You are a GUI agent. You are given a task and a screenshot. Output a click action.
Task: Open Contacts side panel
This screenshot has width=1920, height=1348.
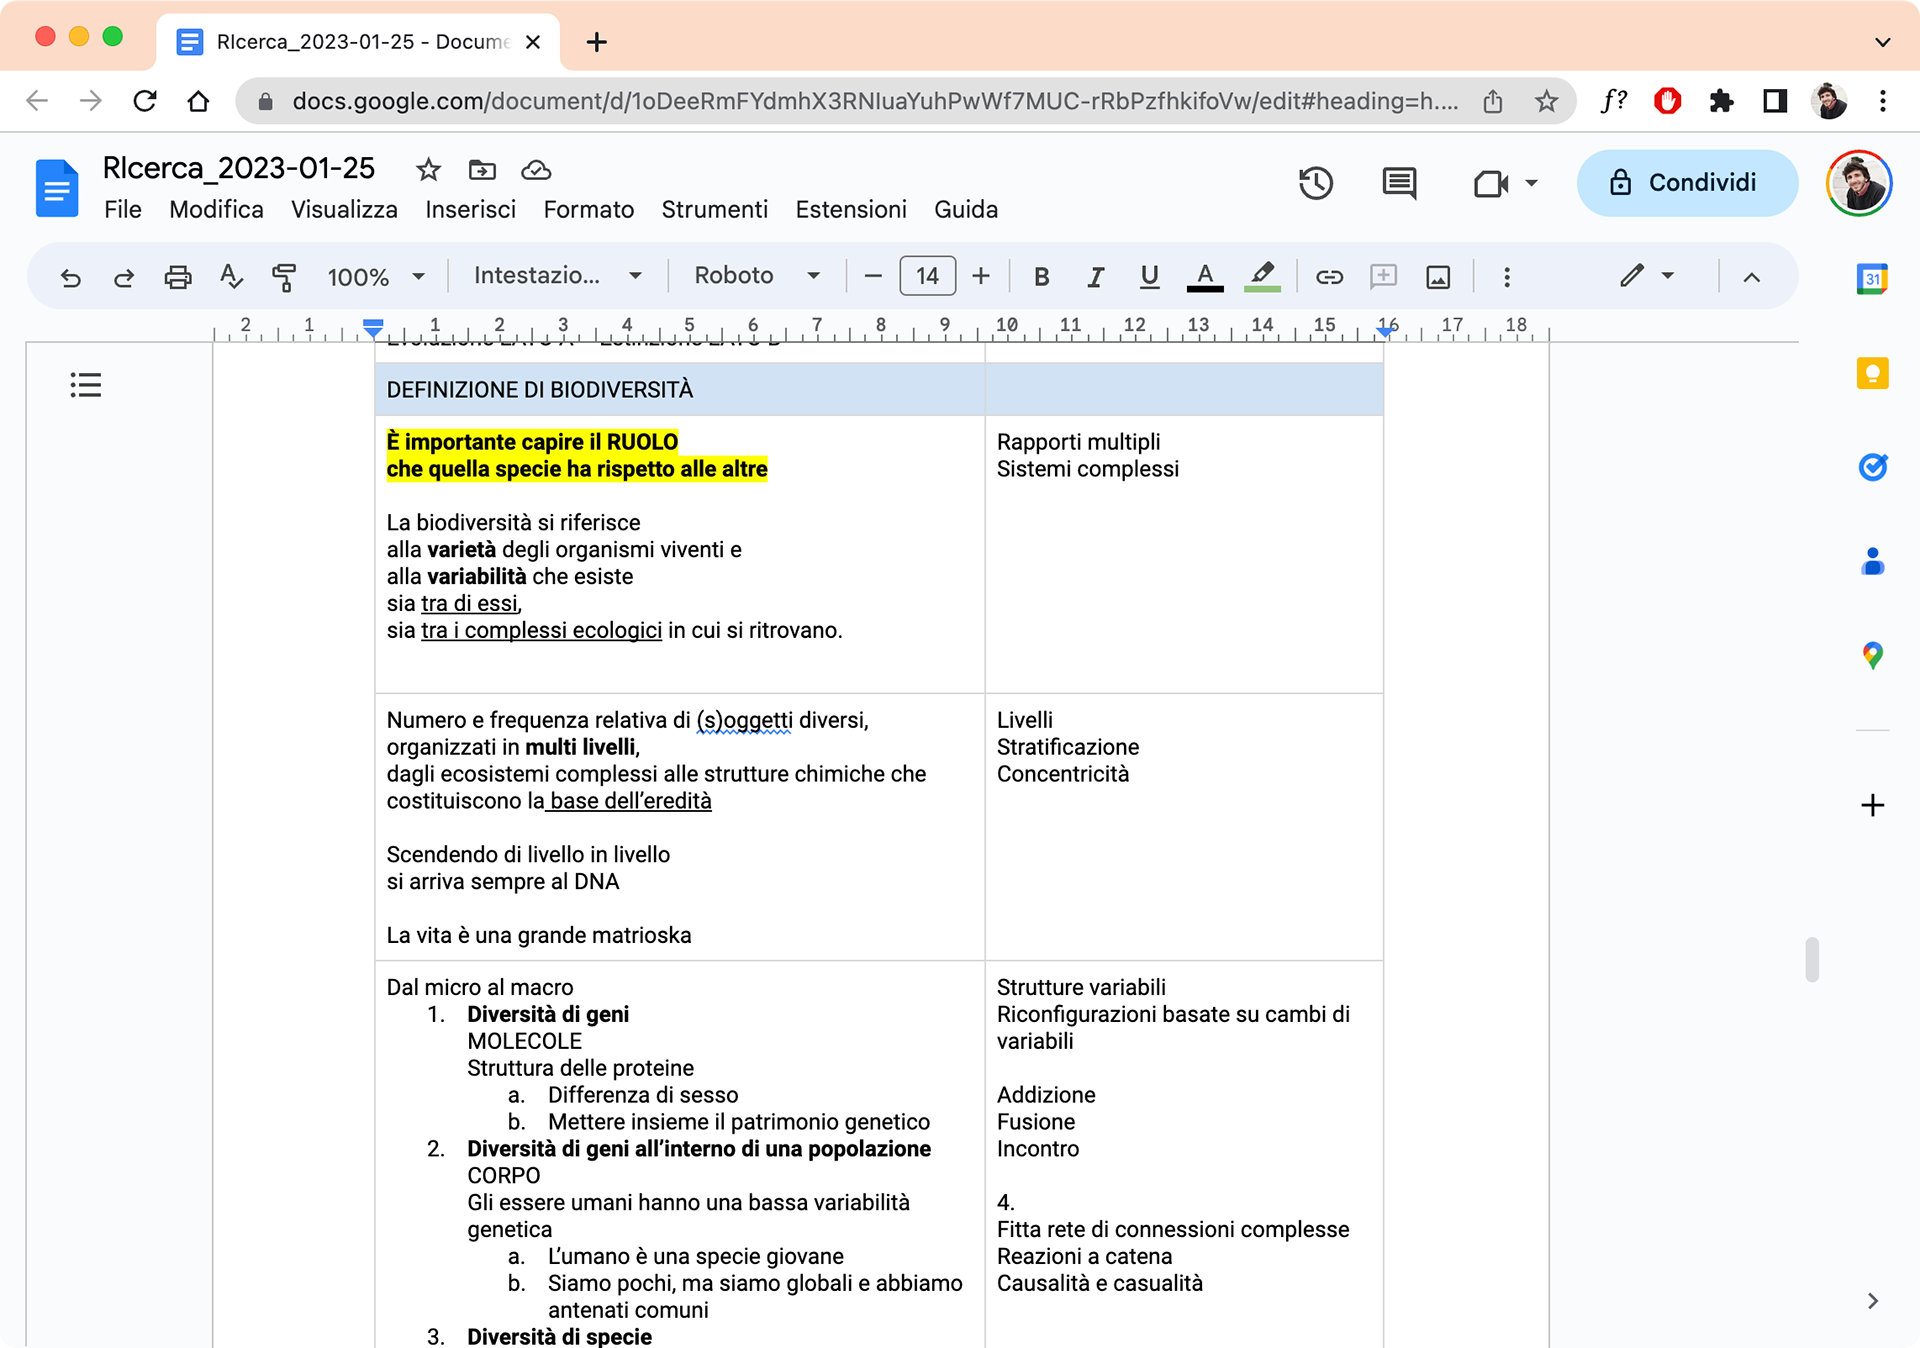point(1872,561)
